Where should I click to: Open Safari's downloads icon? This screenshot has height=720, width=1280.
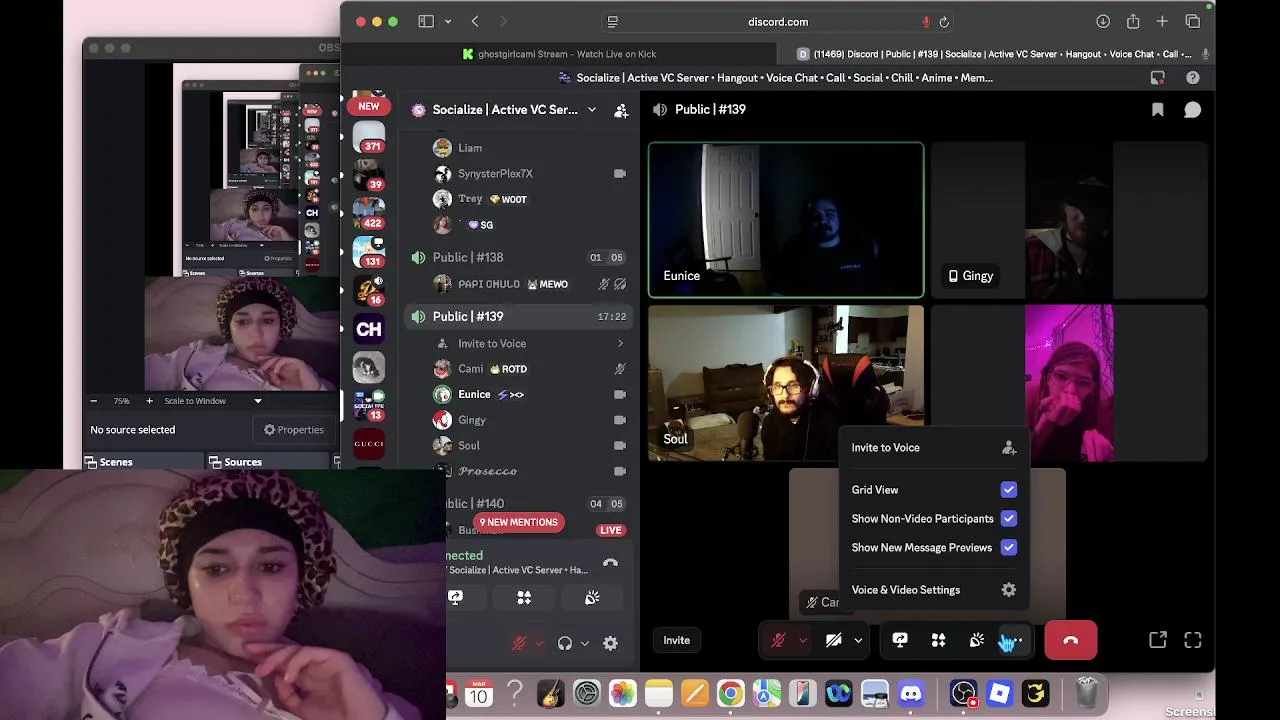pos(1103,22)
